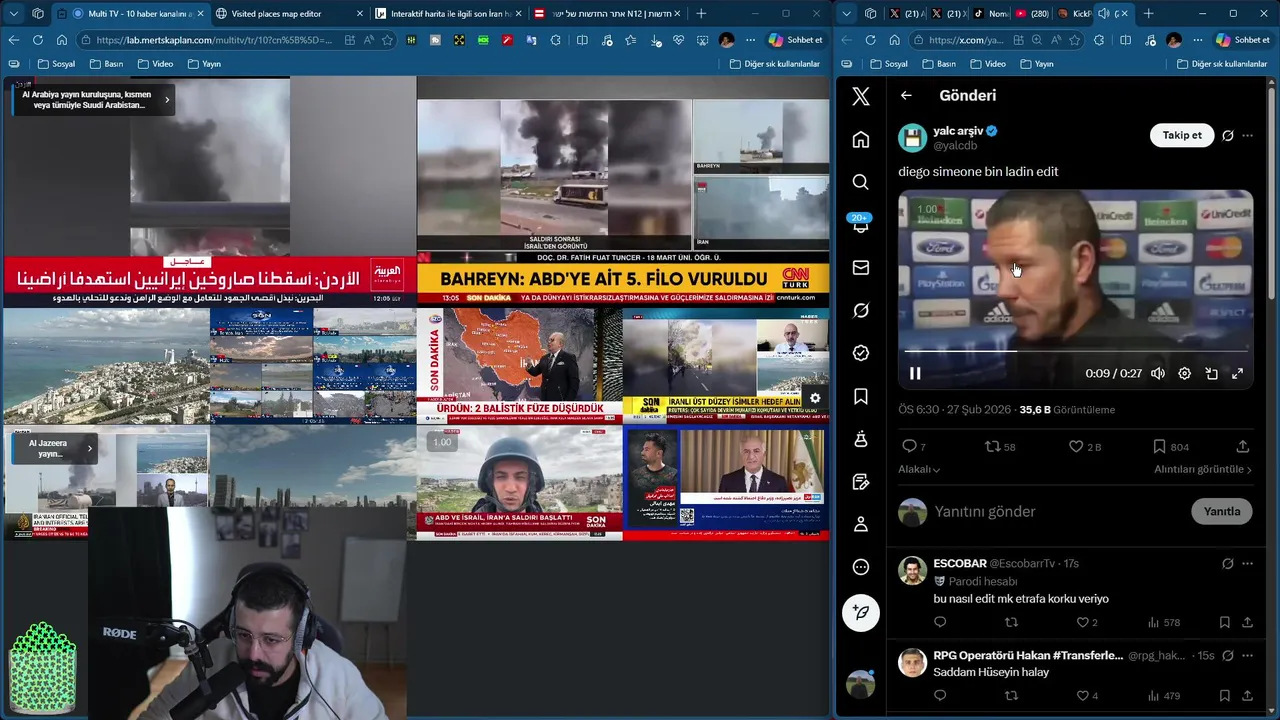Open Diğer sık kullanılanlar folder in right window
This screenshot has width=1280, height=720.
[1221, 64]
